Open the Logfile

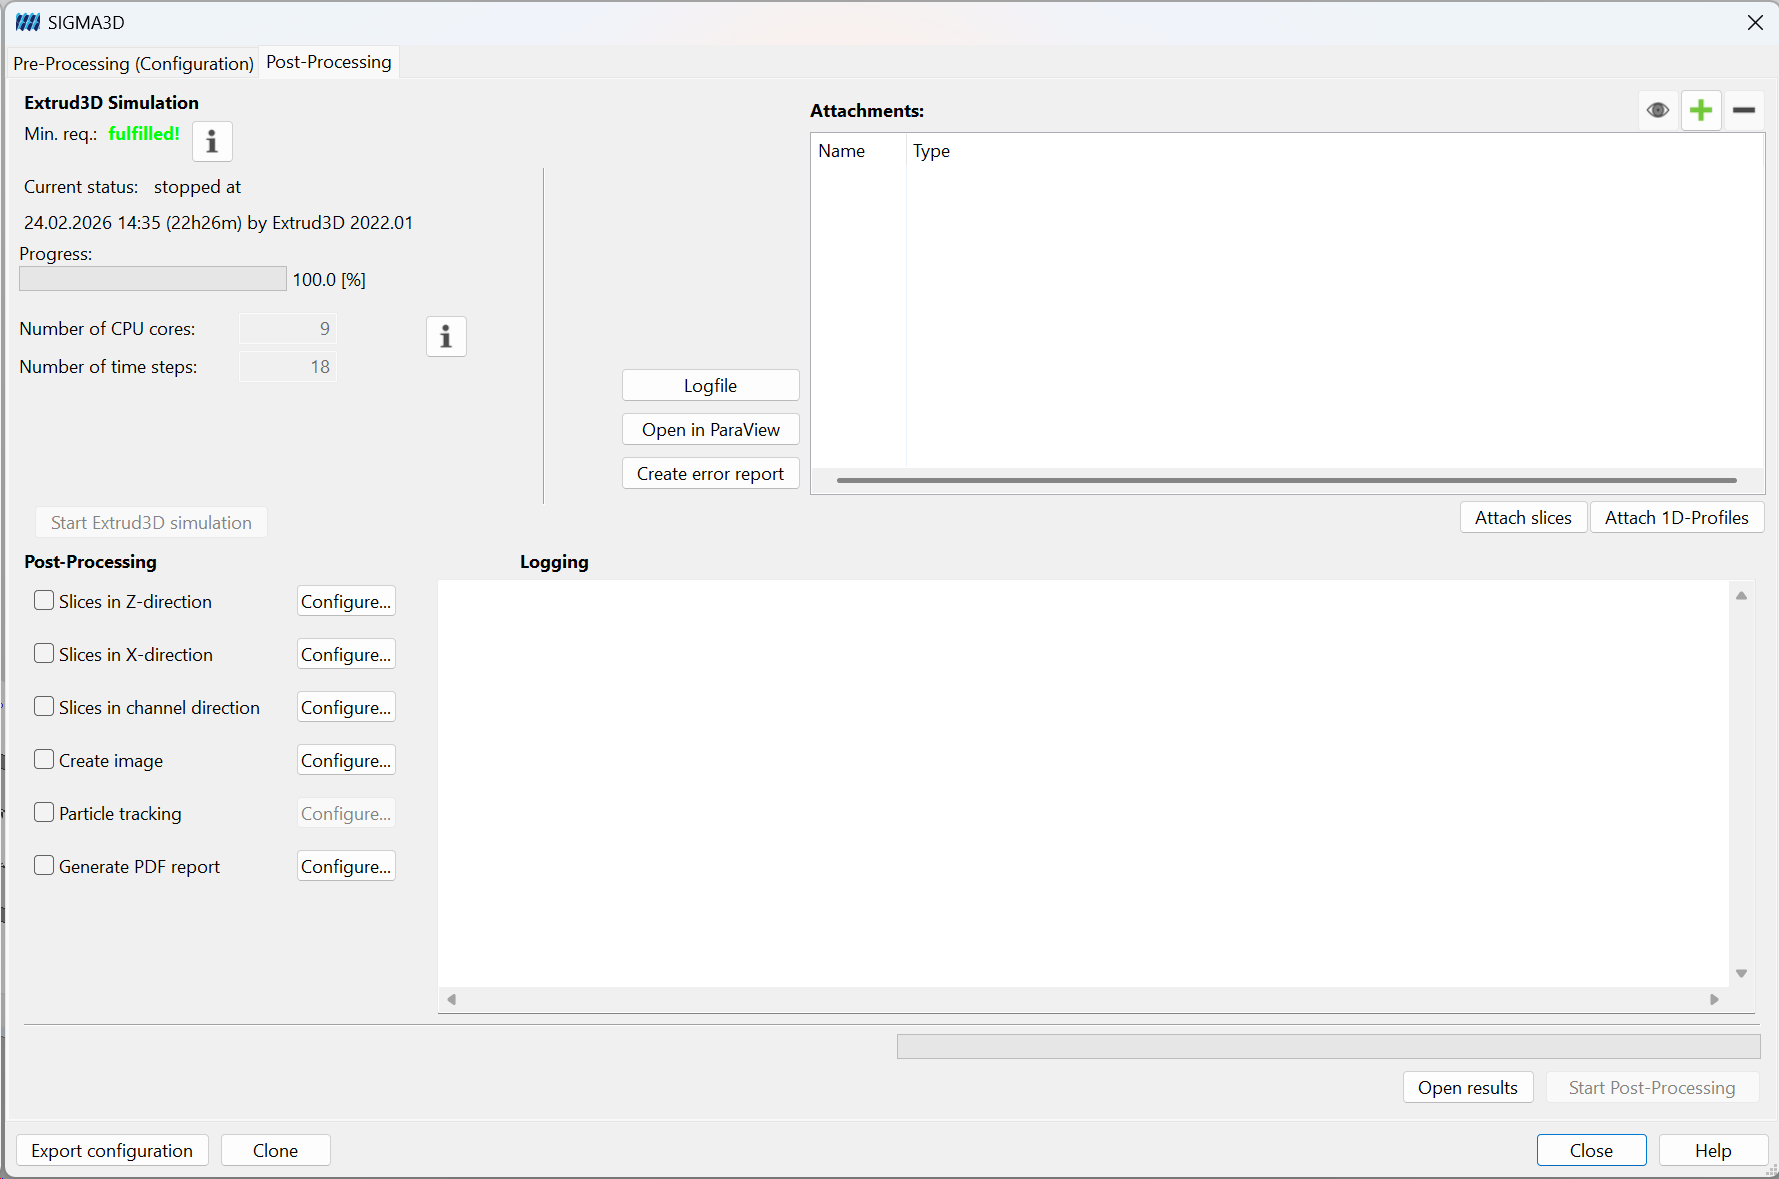(710, 386)
